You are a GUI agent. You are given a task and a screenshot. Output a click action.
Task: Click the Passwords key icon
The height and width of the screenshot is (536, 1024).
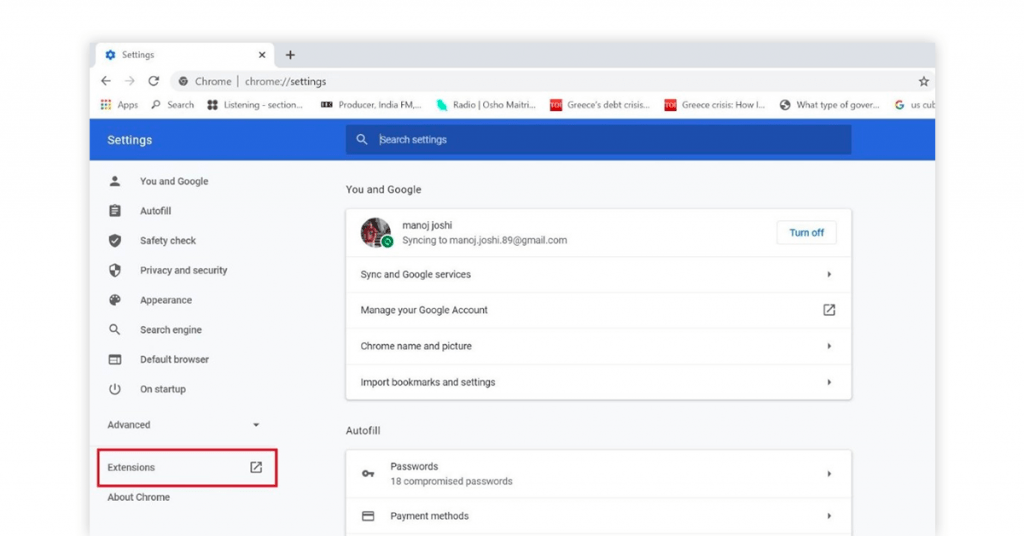coord(368,473)
